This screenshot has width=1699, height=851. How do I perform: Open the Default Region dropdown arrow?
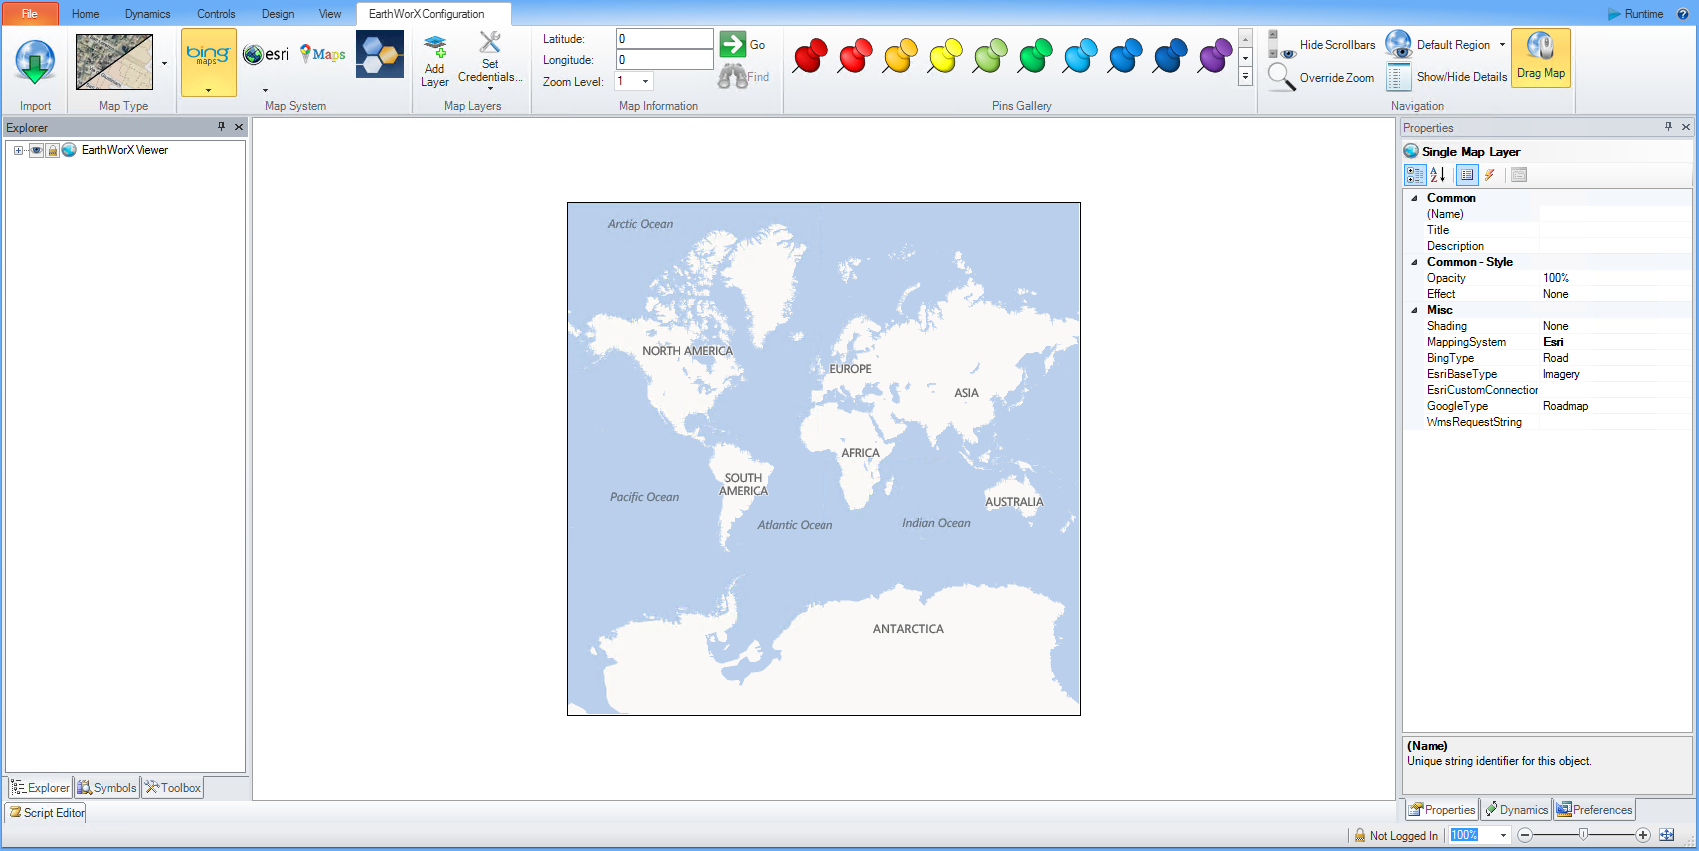pyautogui.click(x=1502, y=45)
